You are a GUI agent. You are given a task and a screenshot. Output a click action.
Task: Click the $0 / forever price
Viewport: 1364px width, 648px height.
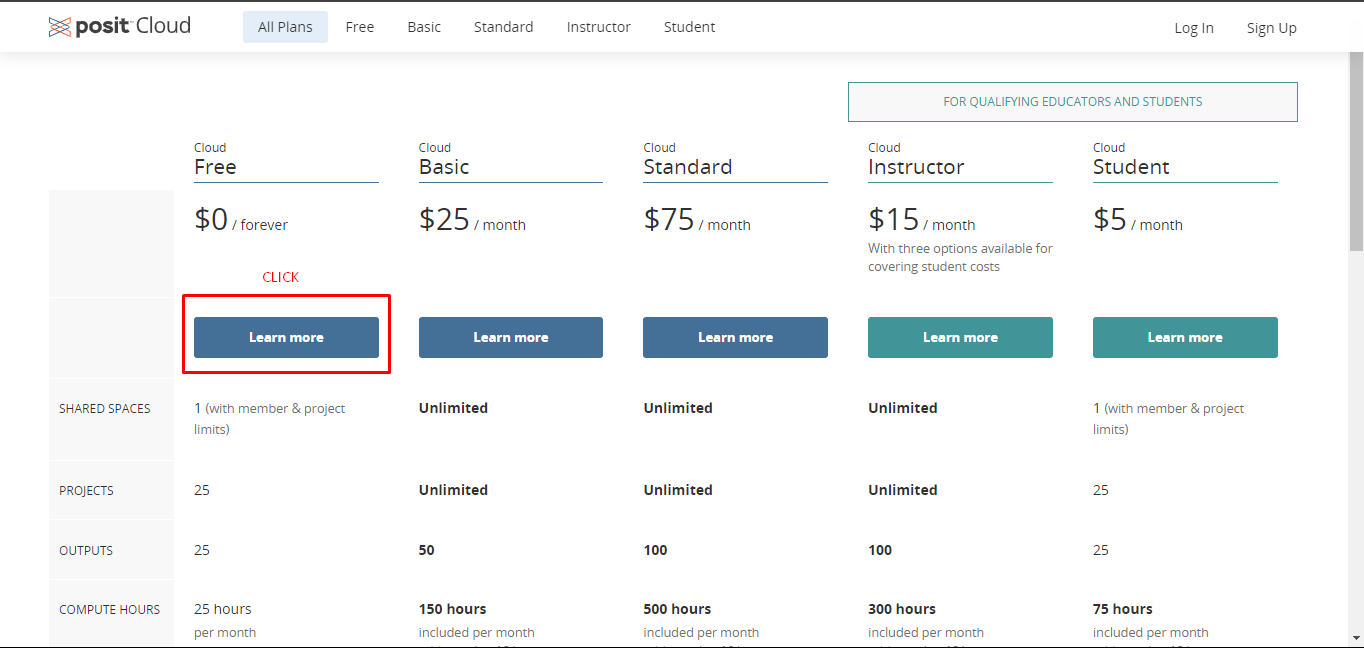point(241,220)
